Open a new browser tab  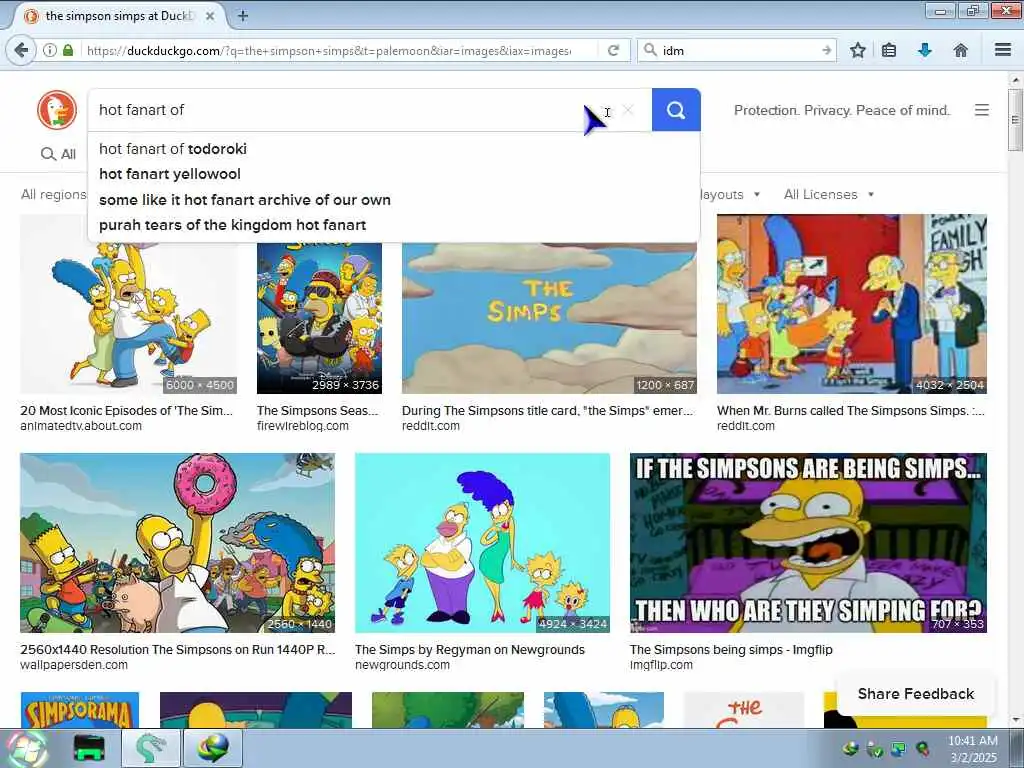point(242,16)
